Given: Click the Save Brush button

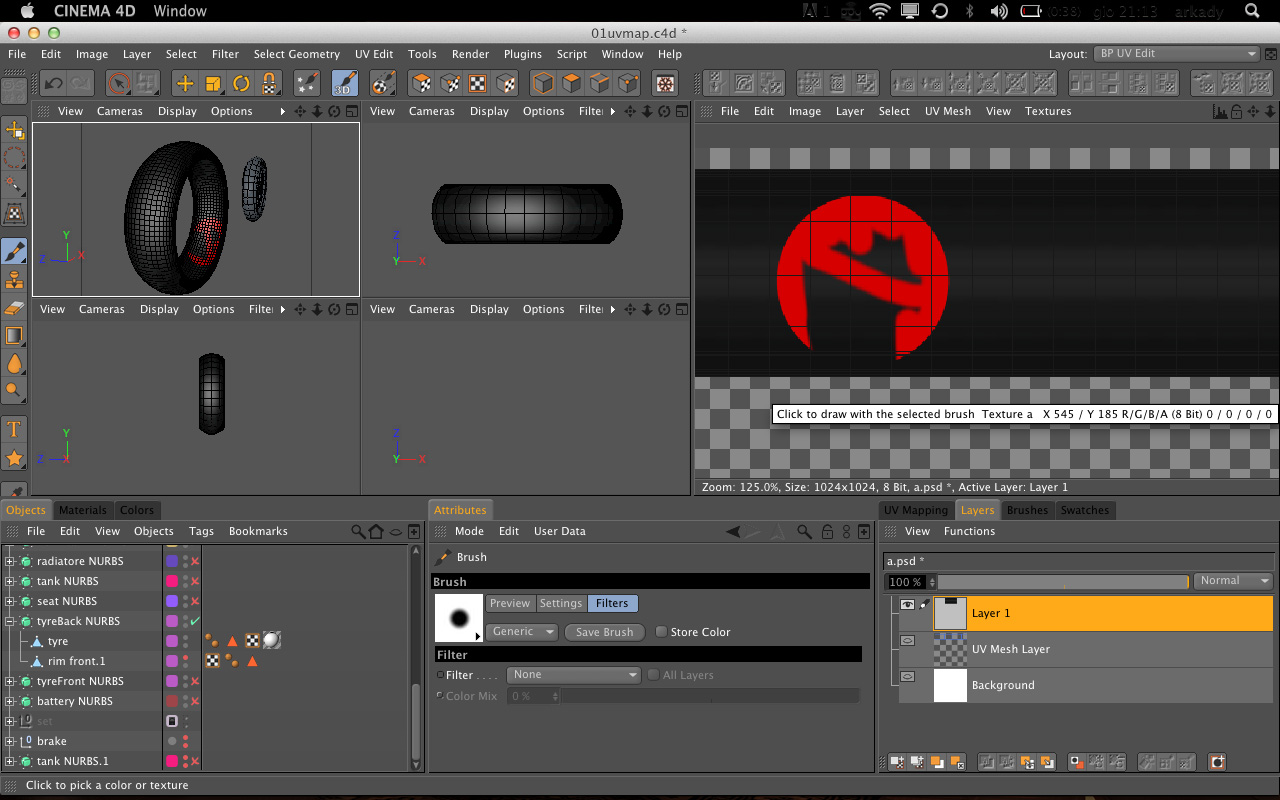Looking at the screenshot, I should click(x=604, y=632).
